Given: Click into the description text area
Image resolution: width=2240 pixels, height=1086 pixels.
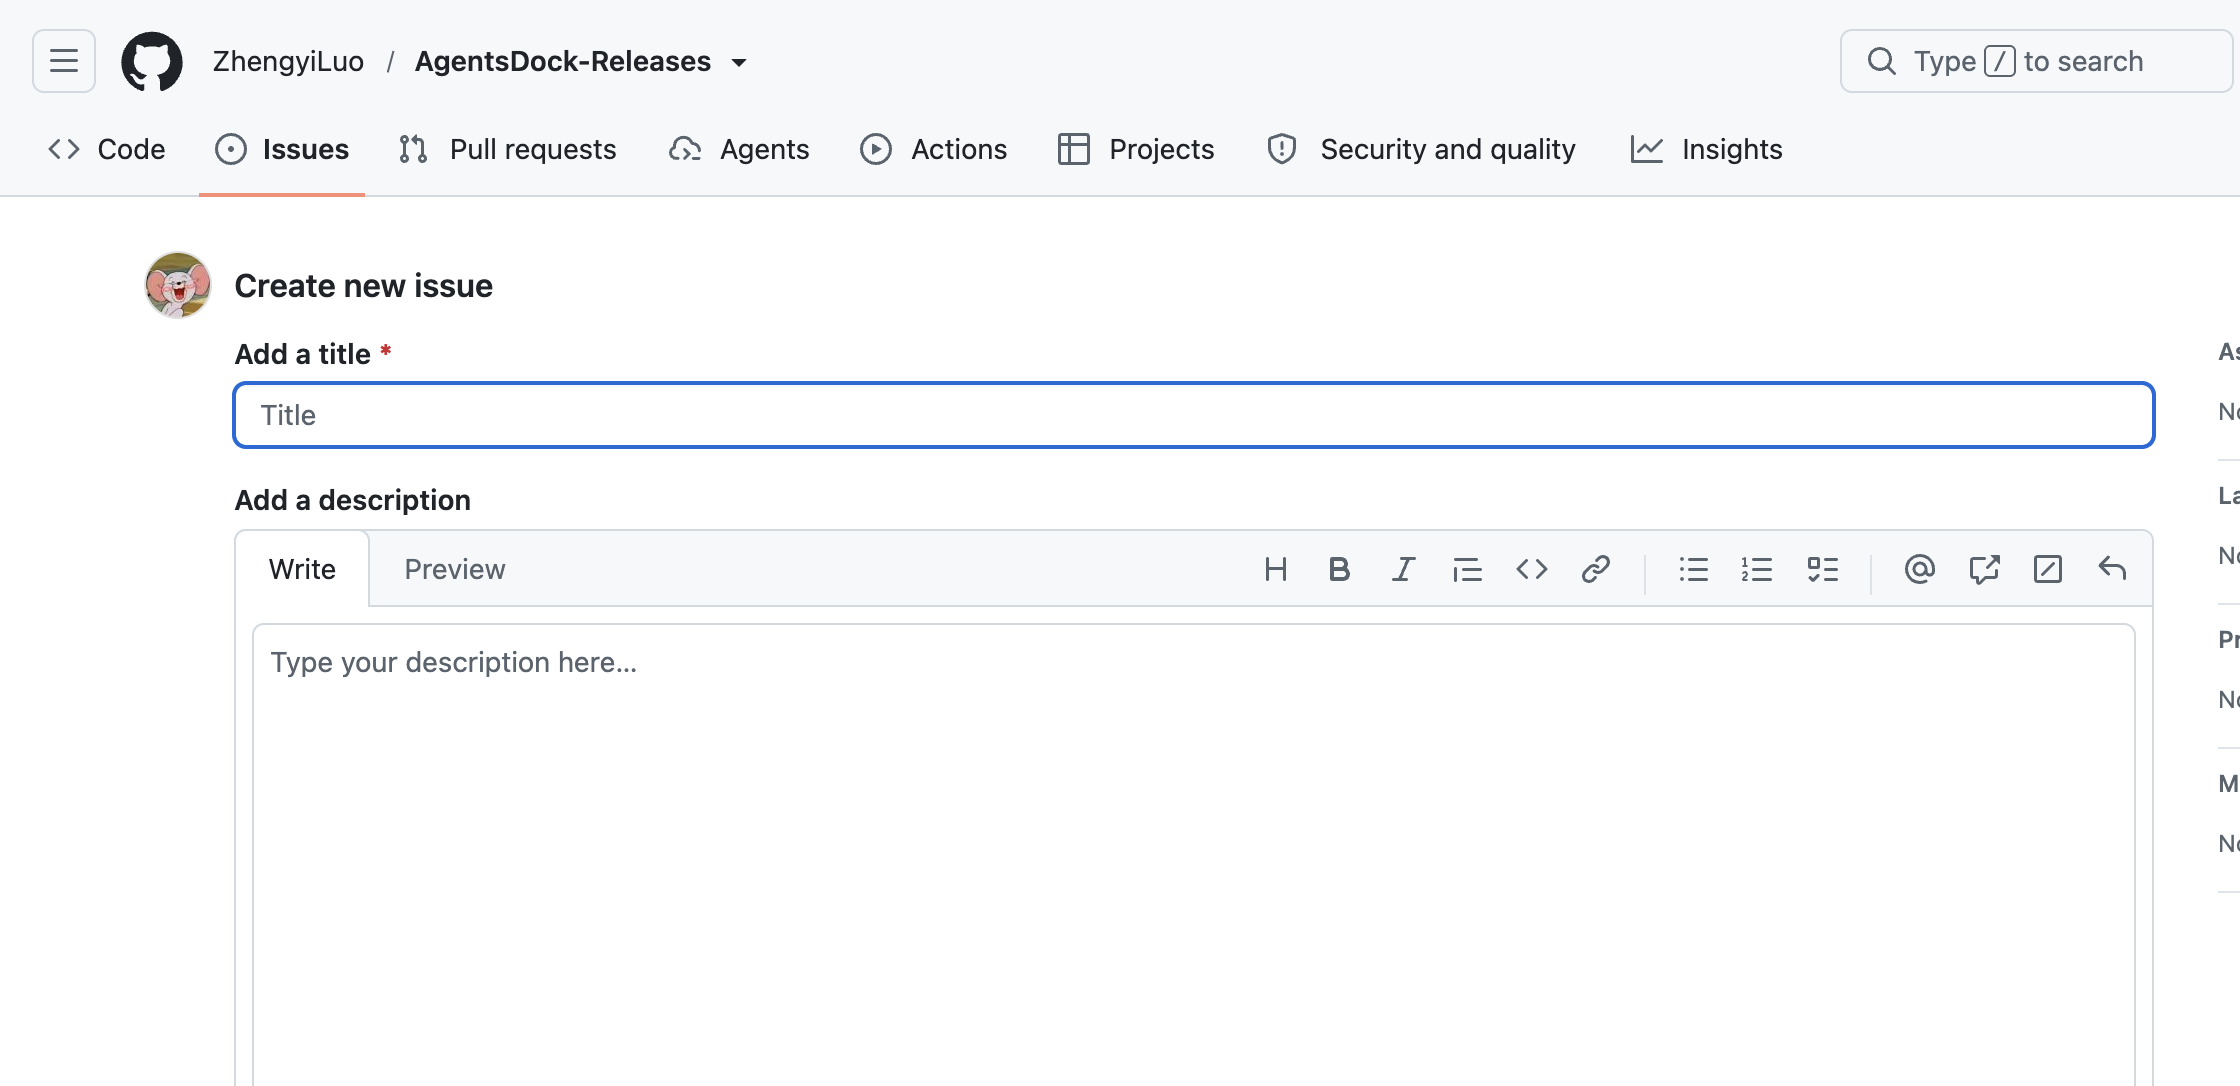Looking at the screenshot, I should (x=1194, y=855).
